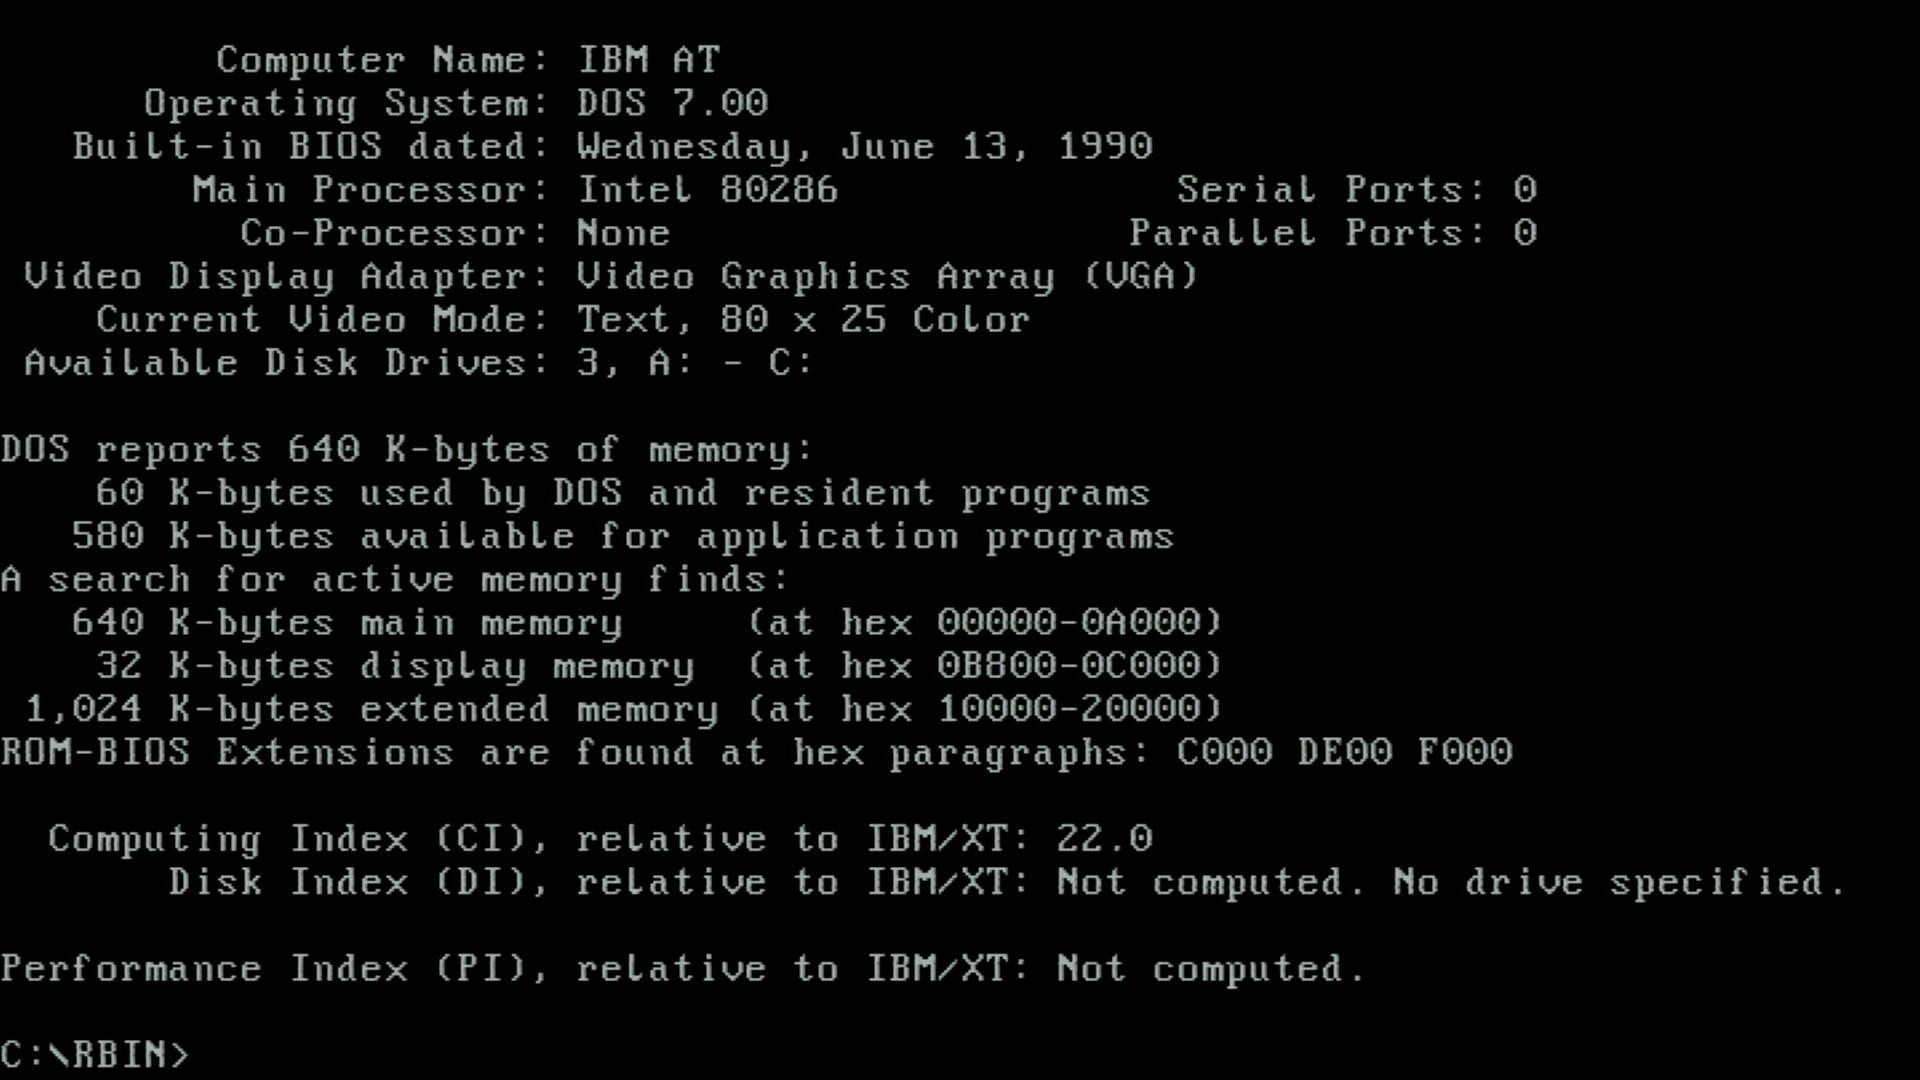Click the Computing Index value 22.0
Image resolution: width=1920 pixels, height=1080 pixels.
[1105, 839]
